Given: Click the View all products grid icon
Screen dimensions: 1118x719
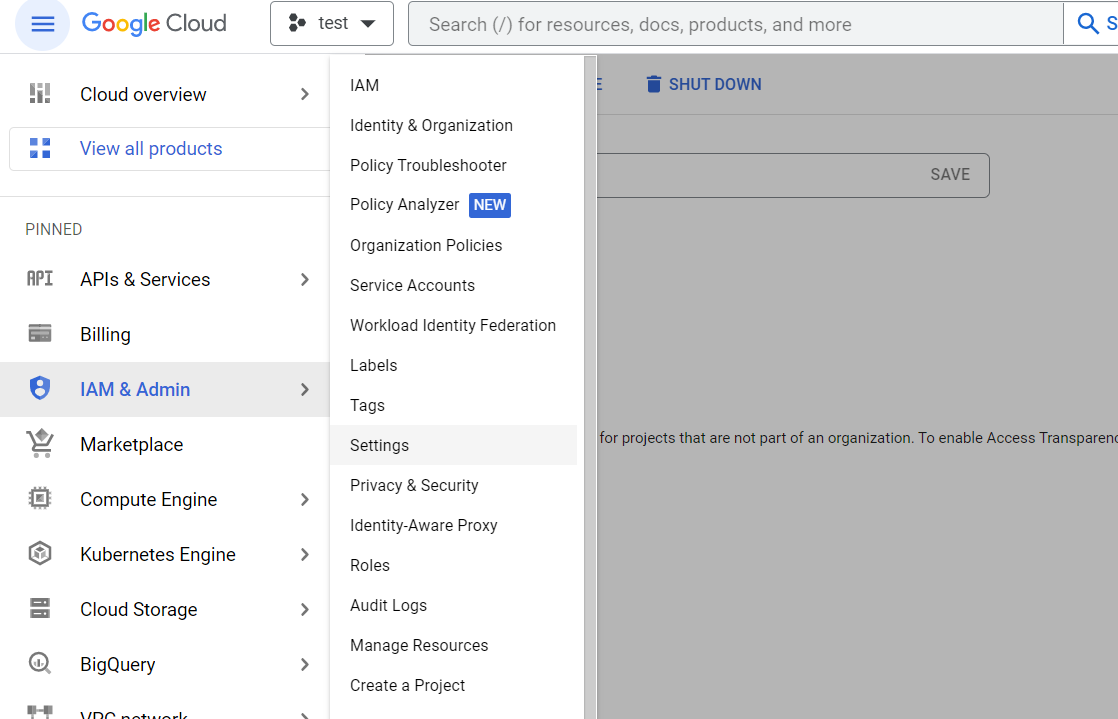Looking at the screenshot, I should click(40, 148).
